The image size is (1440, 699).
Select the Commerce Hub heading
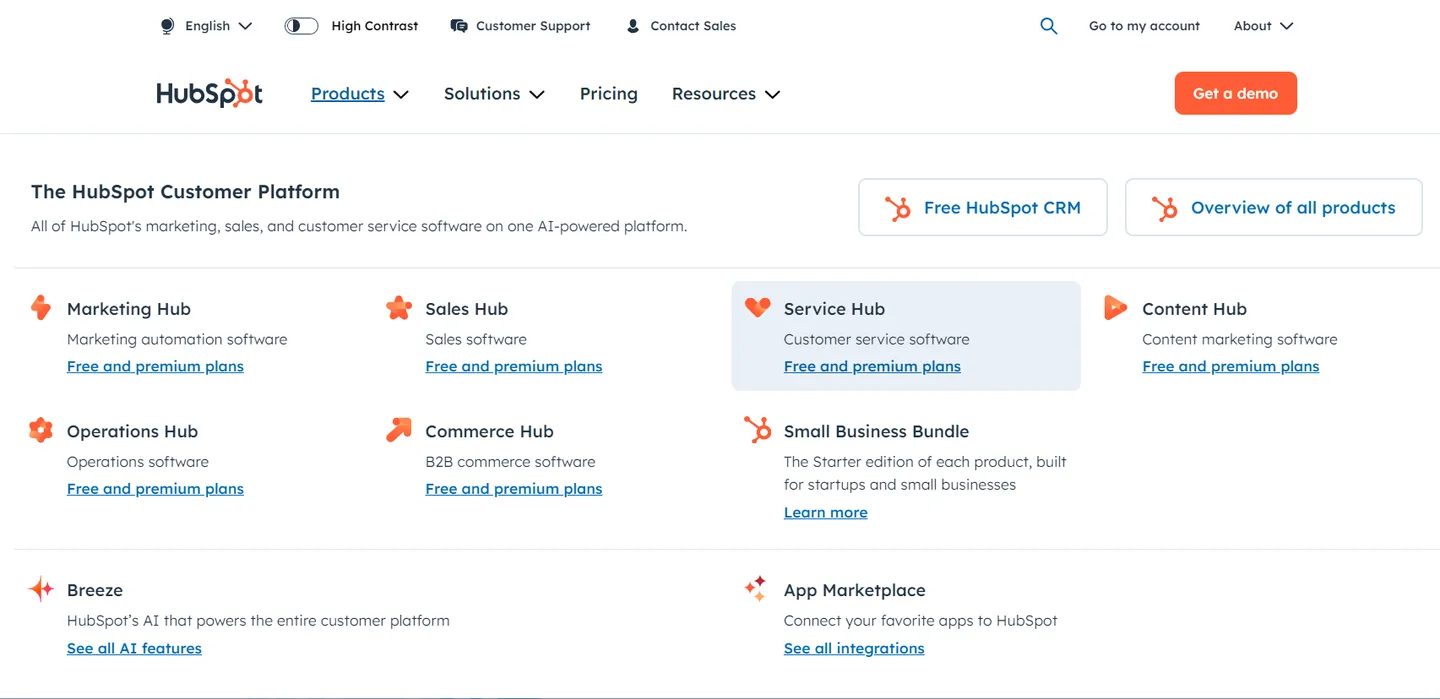click(489, 431)
